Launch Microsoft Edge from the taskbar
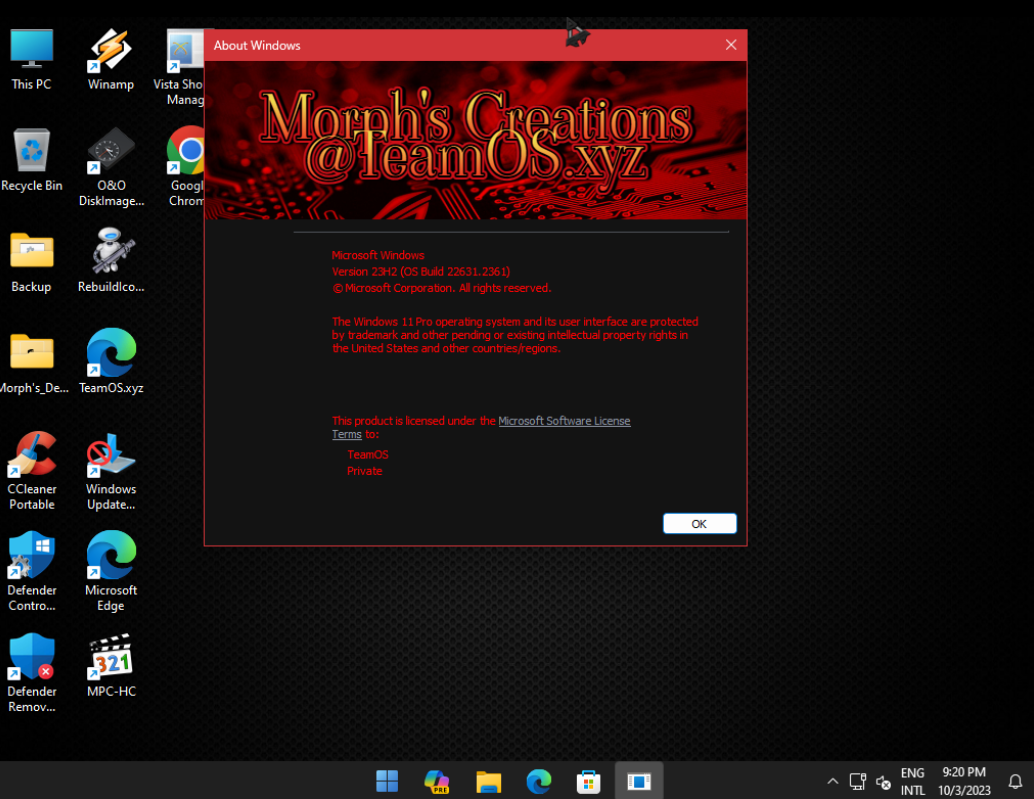The width and height of the screenshot is (1034, 799). pos(539,781)
